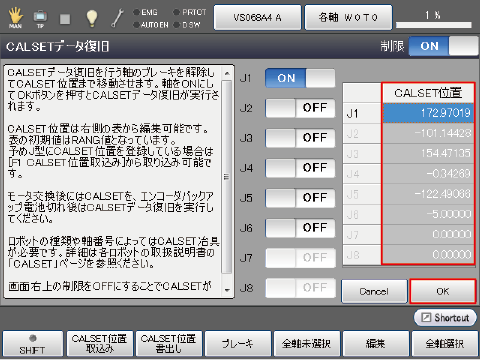Viewport: 480px width, 360px height.
Task: Click the EMG indicator
Action: pos(145,12)
